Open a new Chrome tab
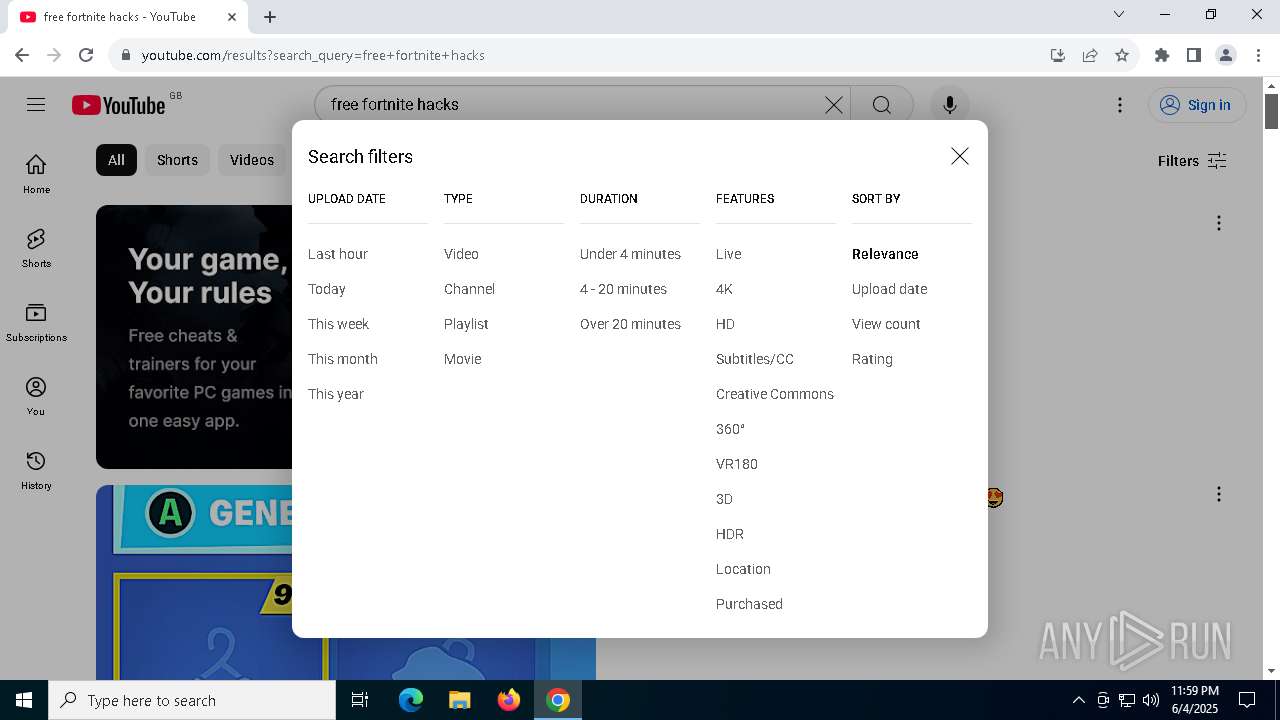Image resolution: width=1280 pixels, height=720 pixels. pyautogui.click(x=270, y=17)
